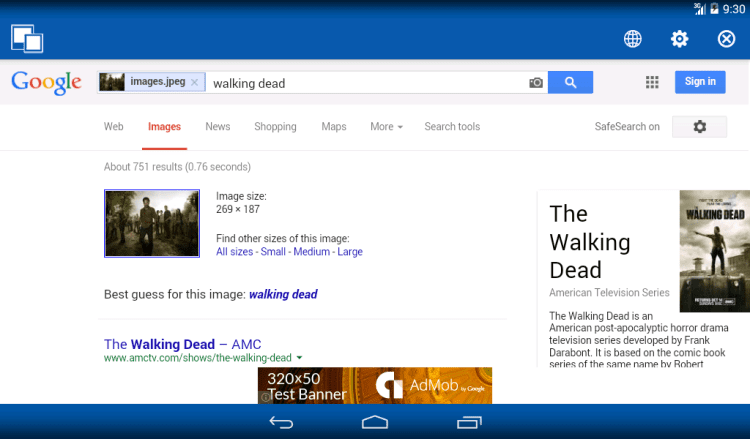Open The Walking Dead – AMC result
The image size is (750, 439).
tap(183, 344)
